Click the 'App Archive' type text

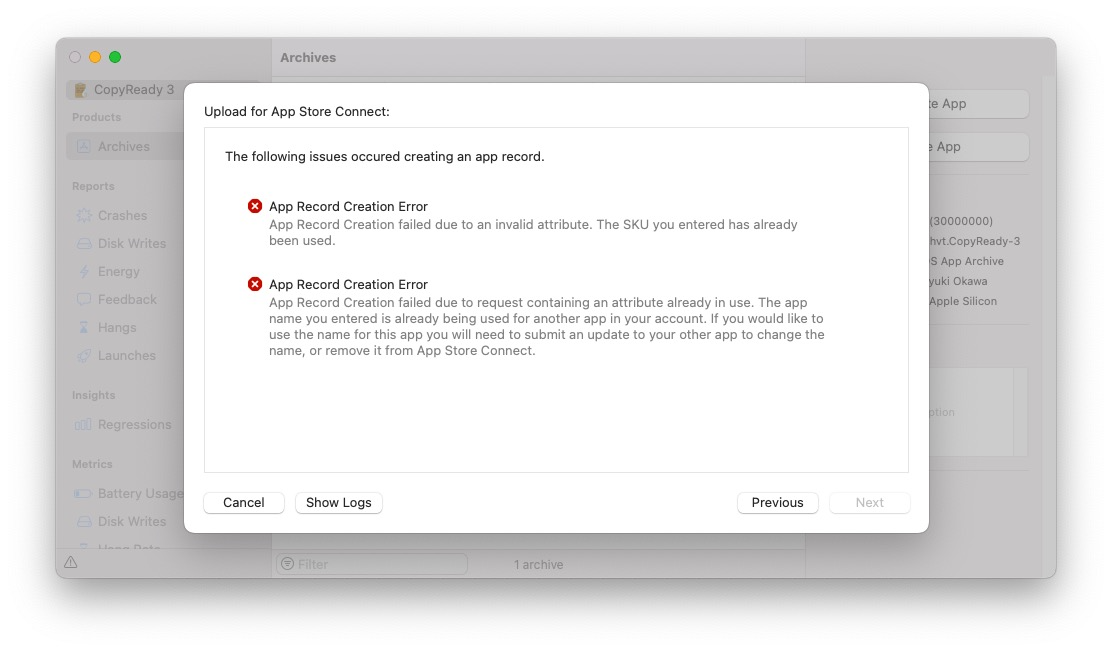(x=972, y=261)
